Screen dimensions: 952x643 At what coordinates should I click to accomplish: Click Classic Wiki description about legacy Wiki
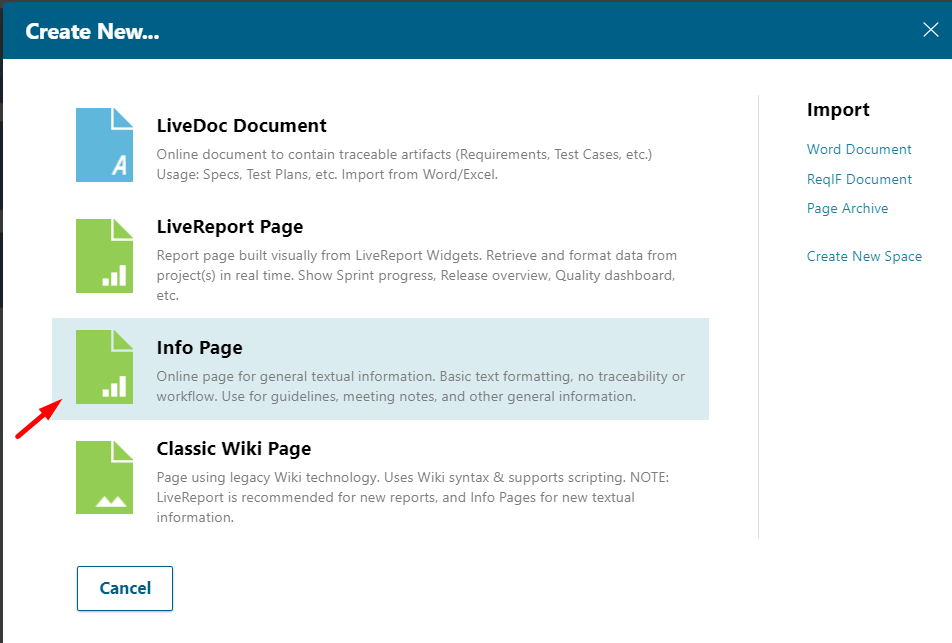click(413, 497)
